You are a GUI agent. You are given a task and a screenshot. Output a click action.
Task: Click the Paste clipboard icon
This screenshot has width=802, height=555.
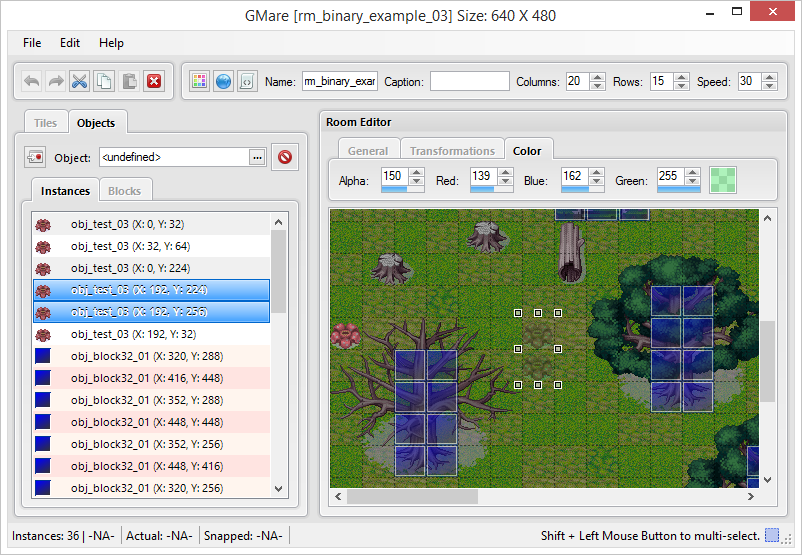(x=129, y=81)
